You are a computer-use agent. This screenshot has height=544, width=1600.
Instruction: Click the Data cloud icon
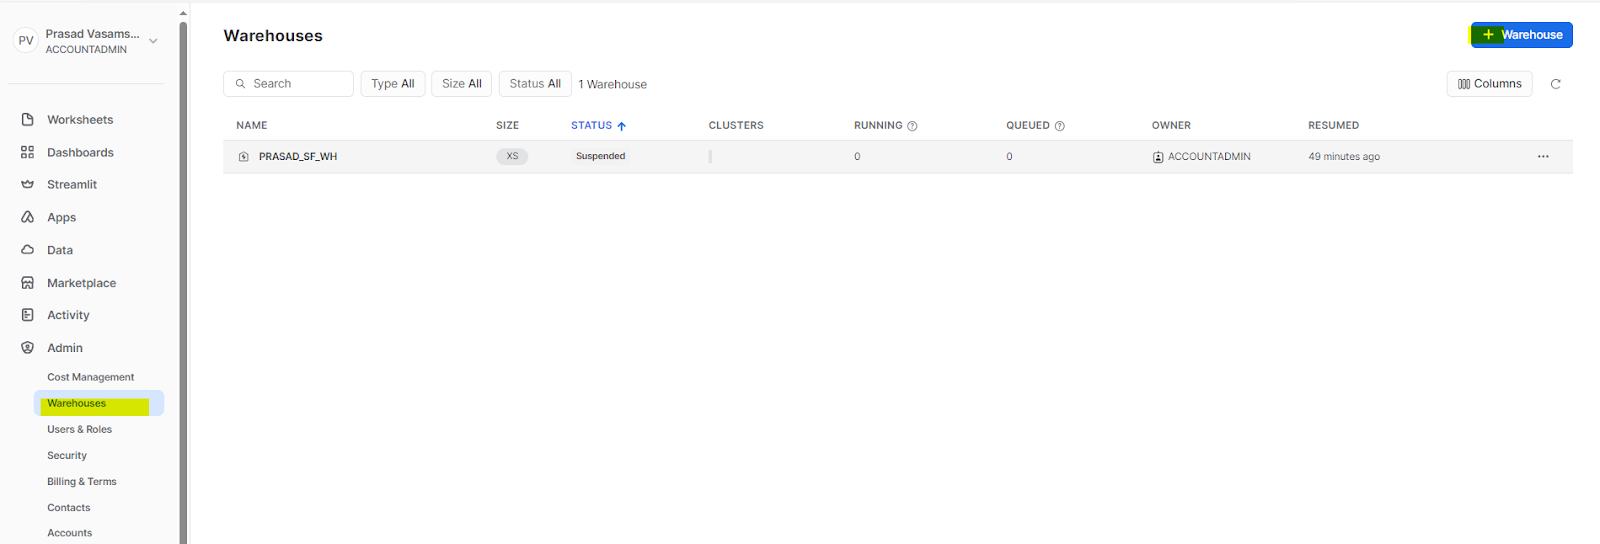click(x=28, y=250)
